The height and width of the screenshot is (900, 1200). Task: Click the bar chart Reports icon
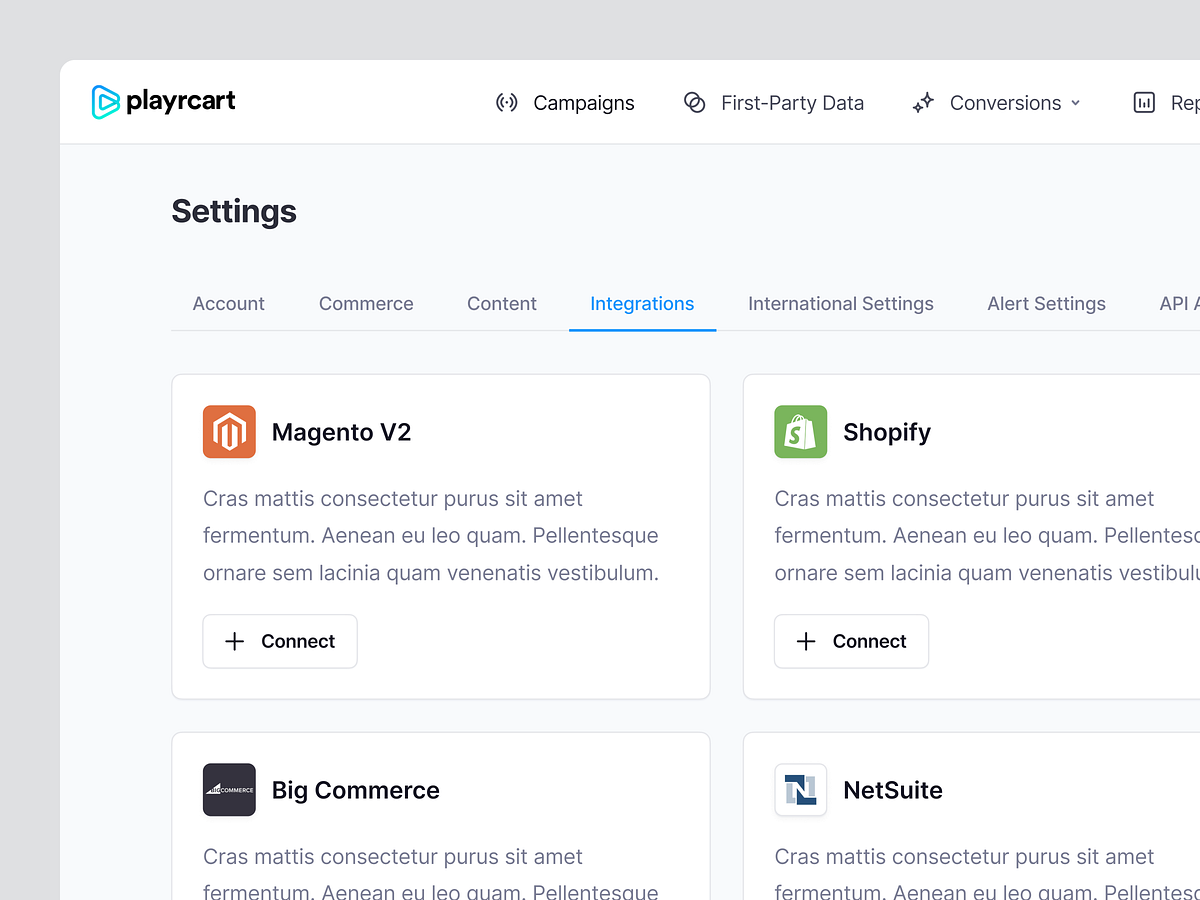[1143, 102]
